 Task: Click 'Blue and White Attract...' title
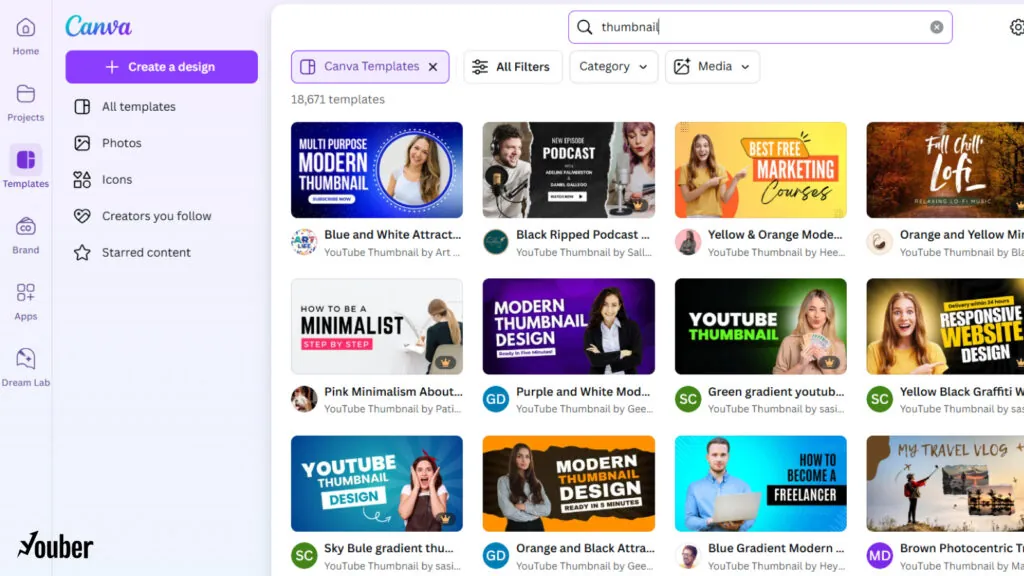point(392,234)
